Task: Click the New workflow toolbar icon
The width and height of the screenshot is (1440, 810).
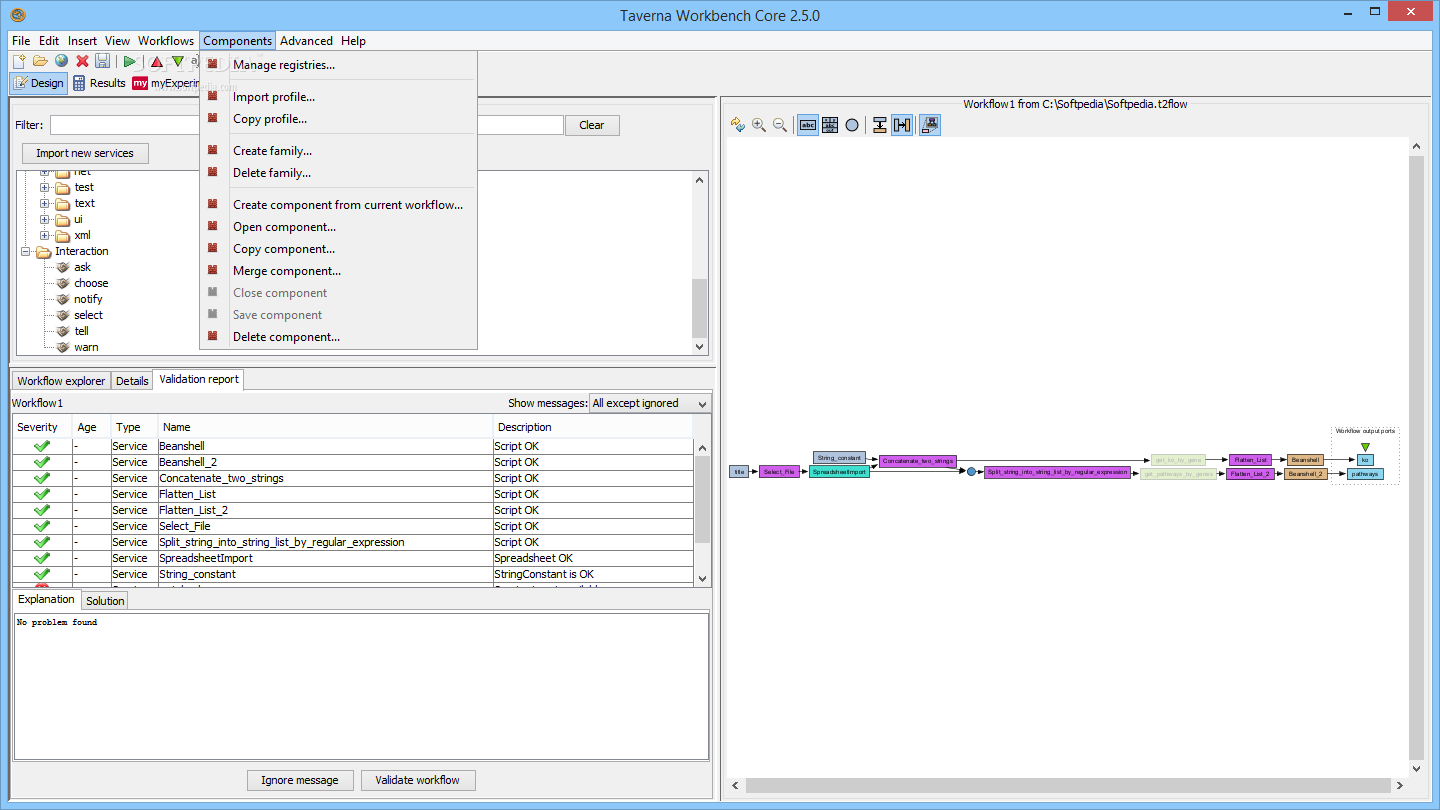Action: [x=19, y=61]
